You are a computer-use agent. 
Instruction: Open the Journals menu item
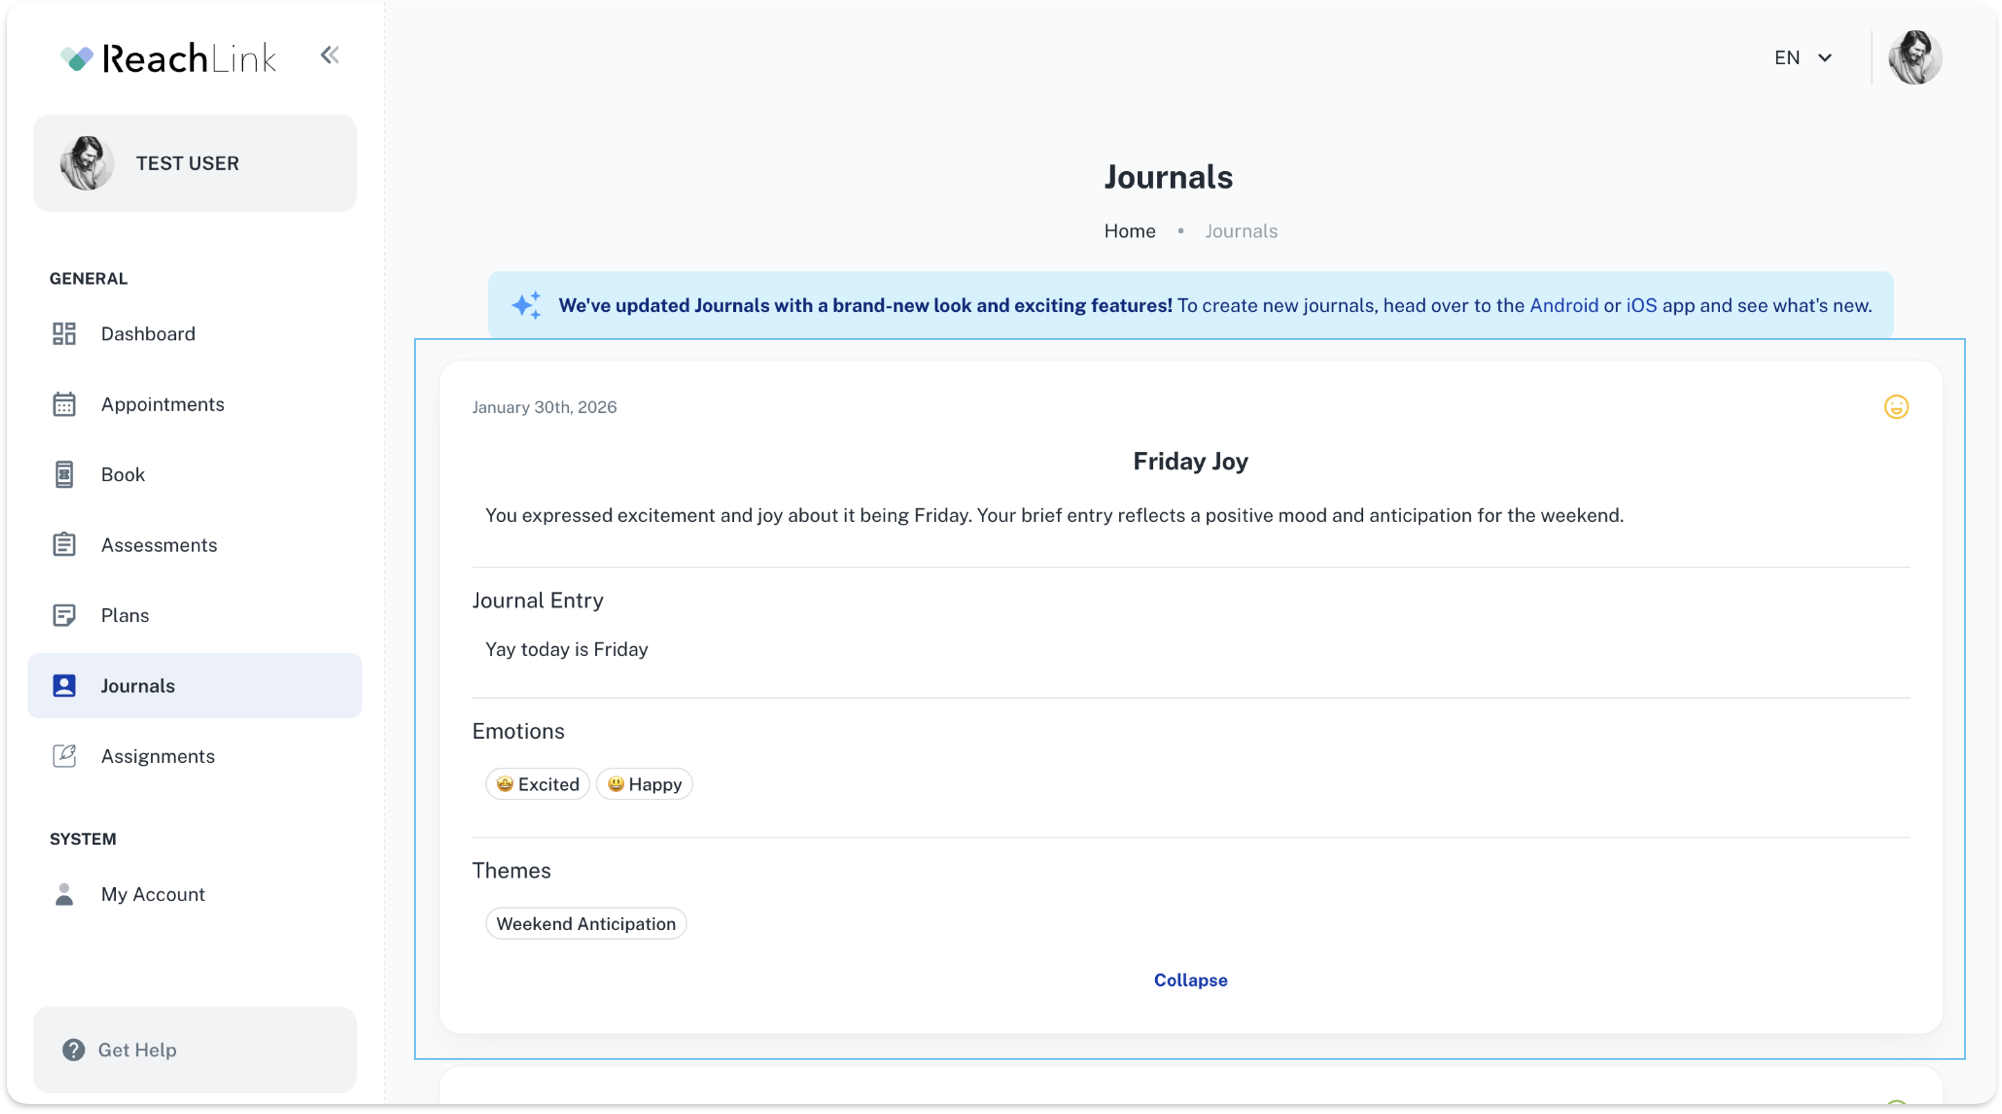(138, 686)
